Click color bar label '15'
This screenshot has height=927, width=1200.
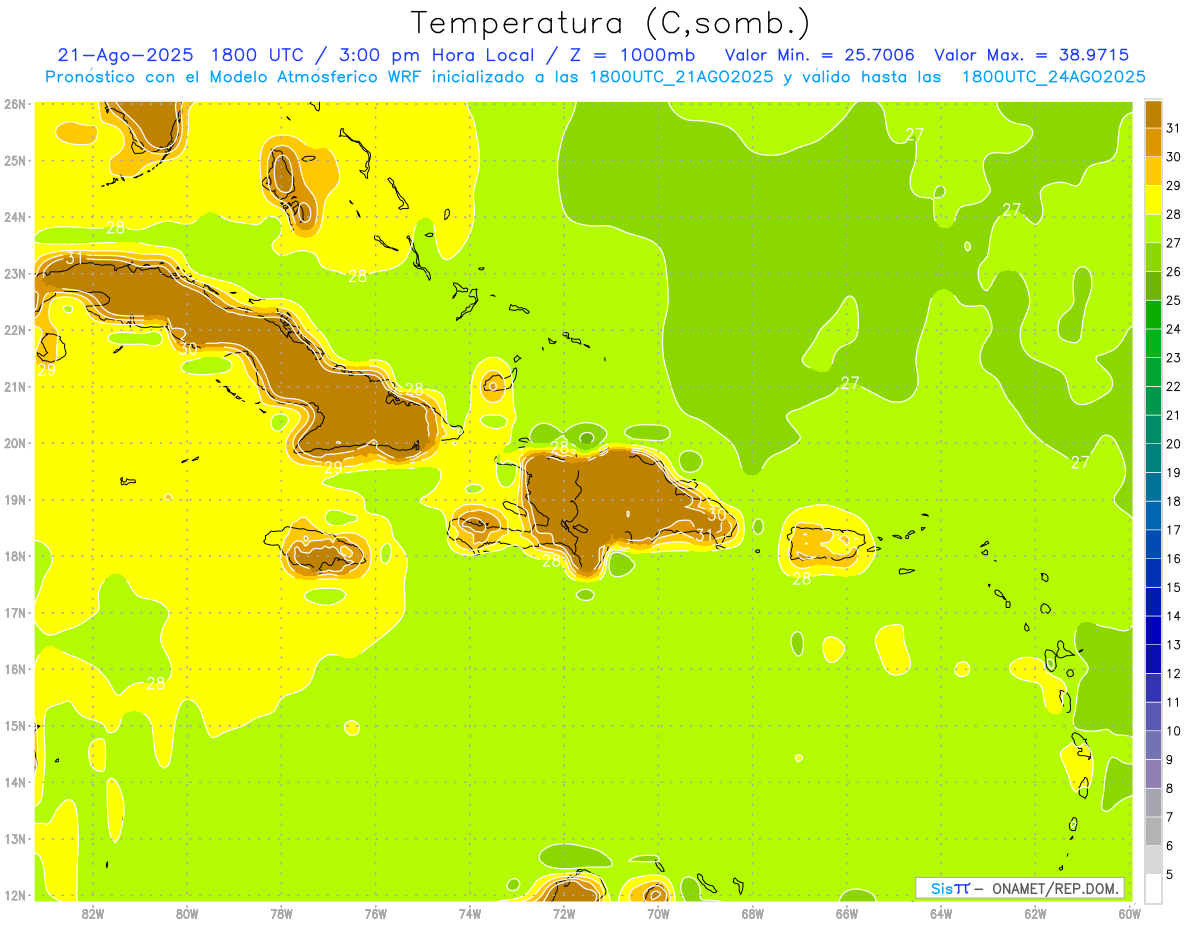[1173, 587]
